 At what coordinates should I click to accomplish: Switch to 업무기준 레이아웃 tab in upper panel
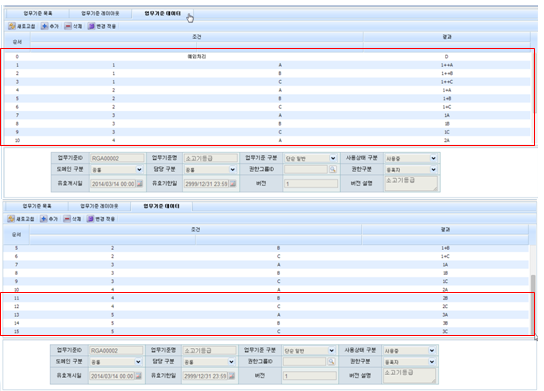100,13
